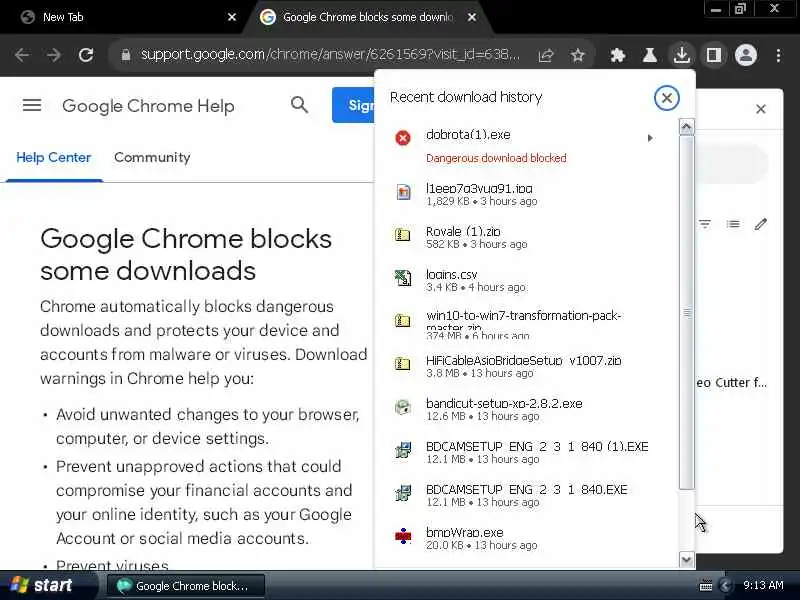Open download dobrota(1).exe entry
Viewport: 800px width, 600px height.
[526, 145]
